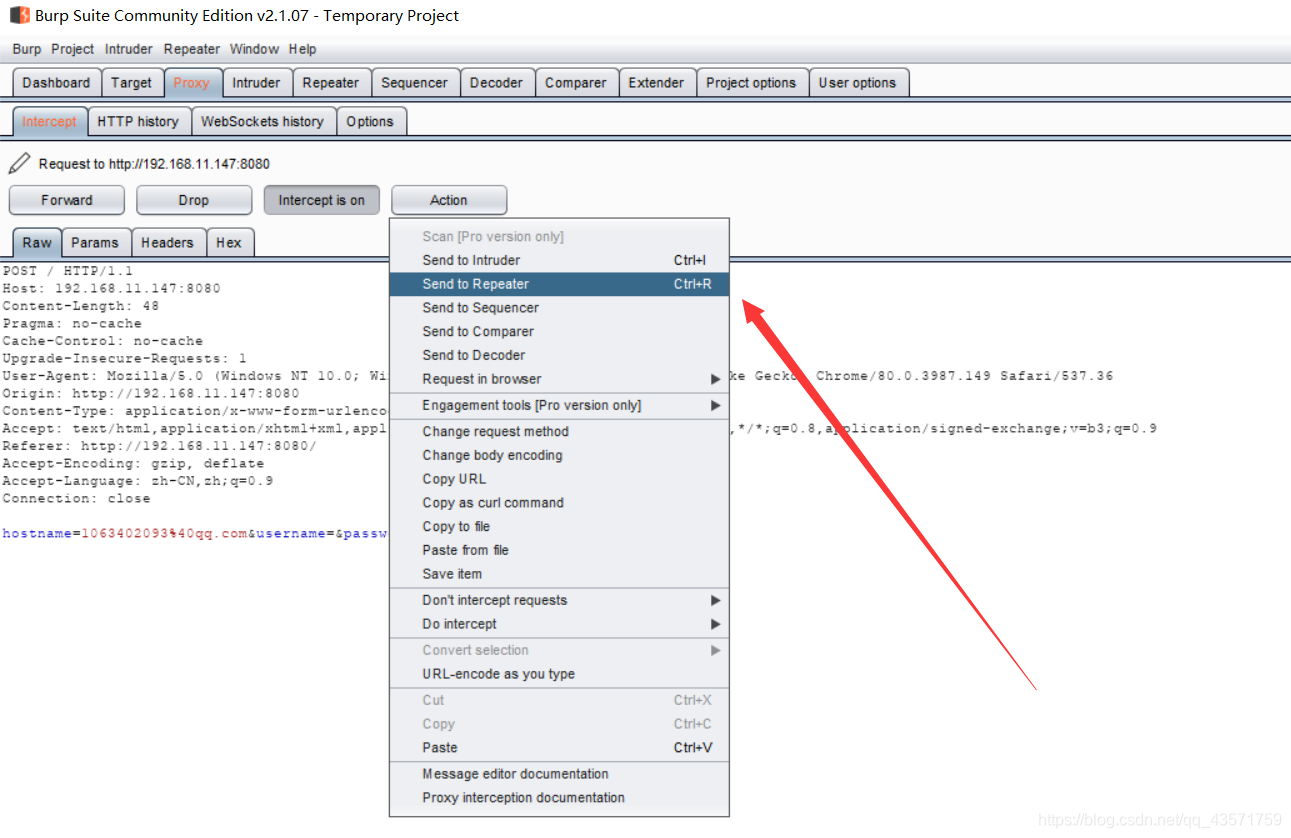
Task: Switch to the Dashboard tab
Action: pyautogui.click(x=56, y=83)
